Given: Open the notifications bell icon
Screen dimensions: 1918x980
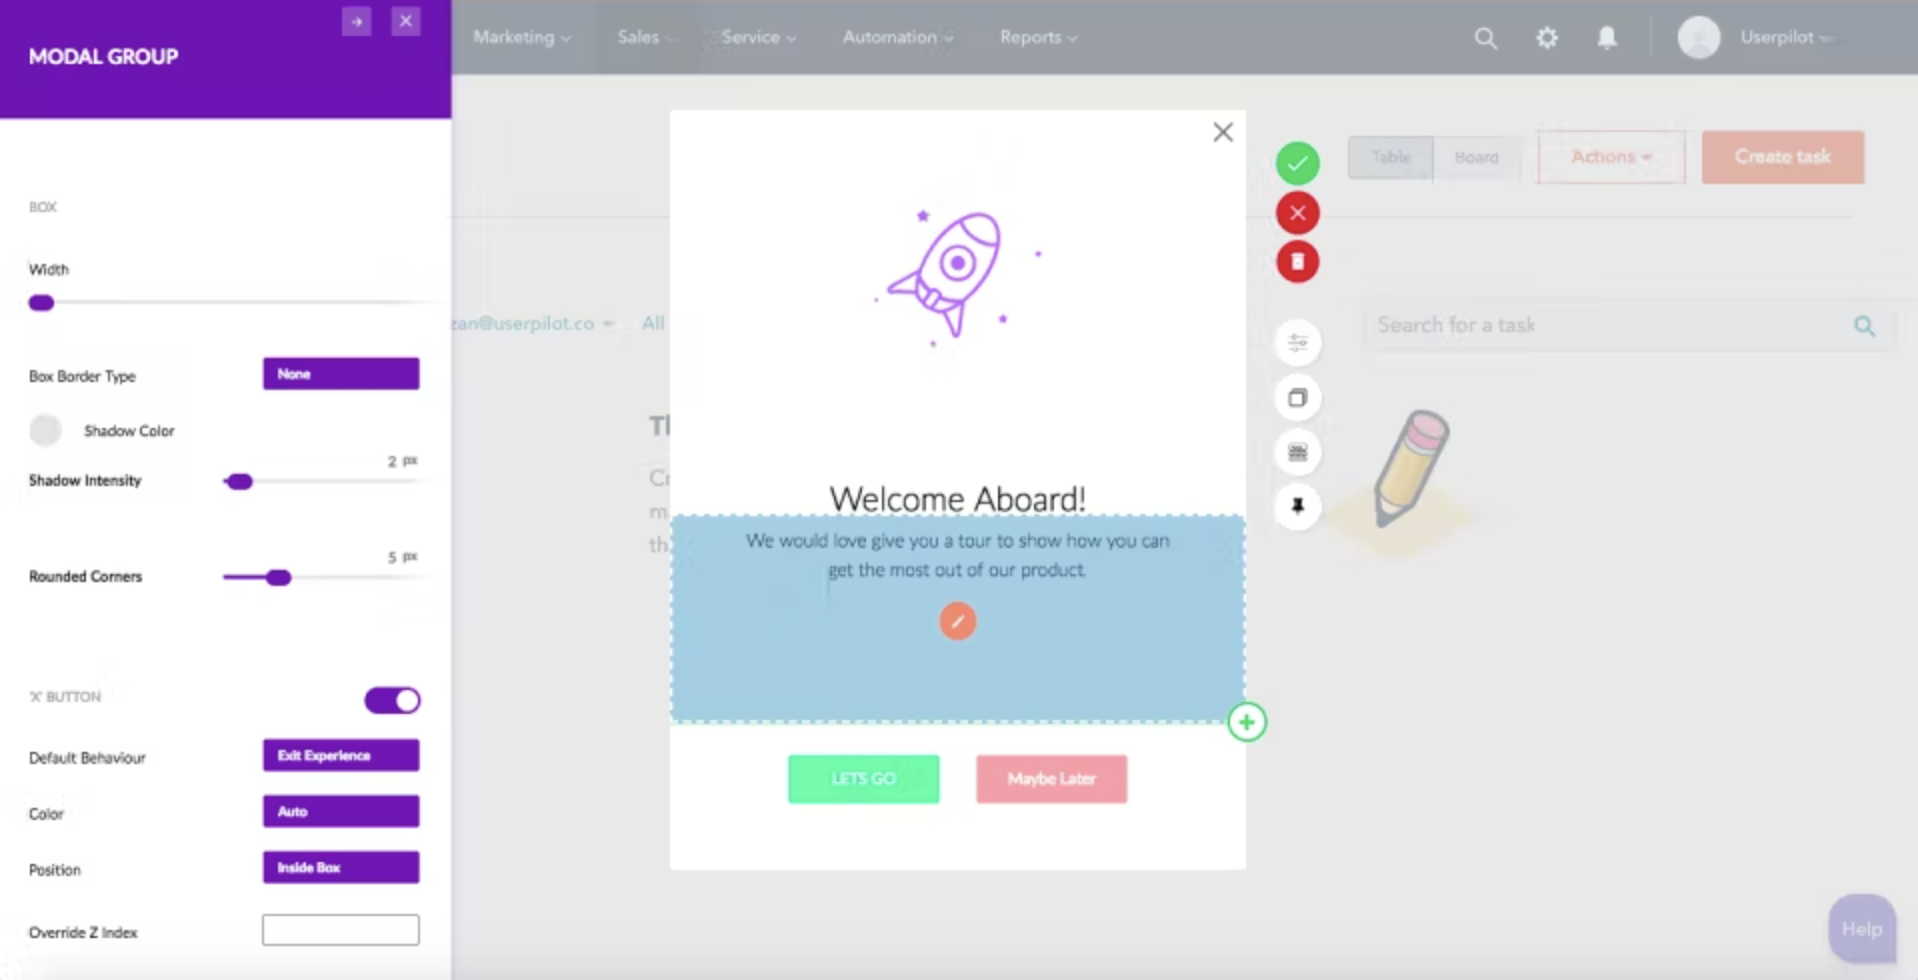Looking at the screenshot, I should (1607, 37).
